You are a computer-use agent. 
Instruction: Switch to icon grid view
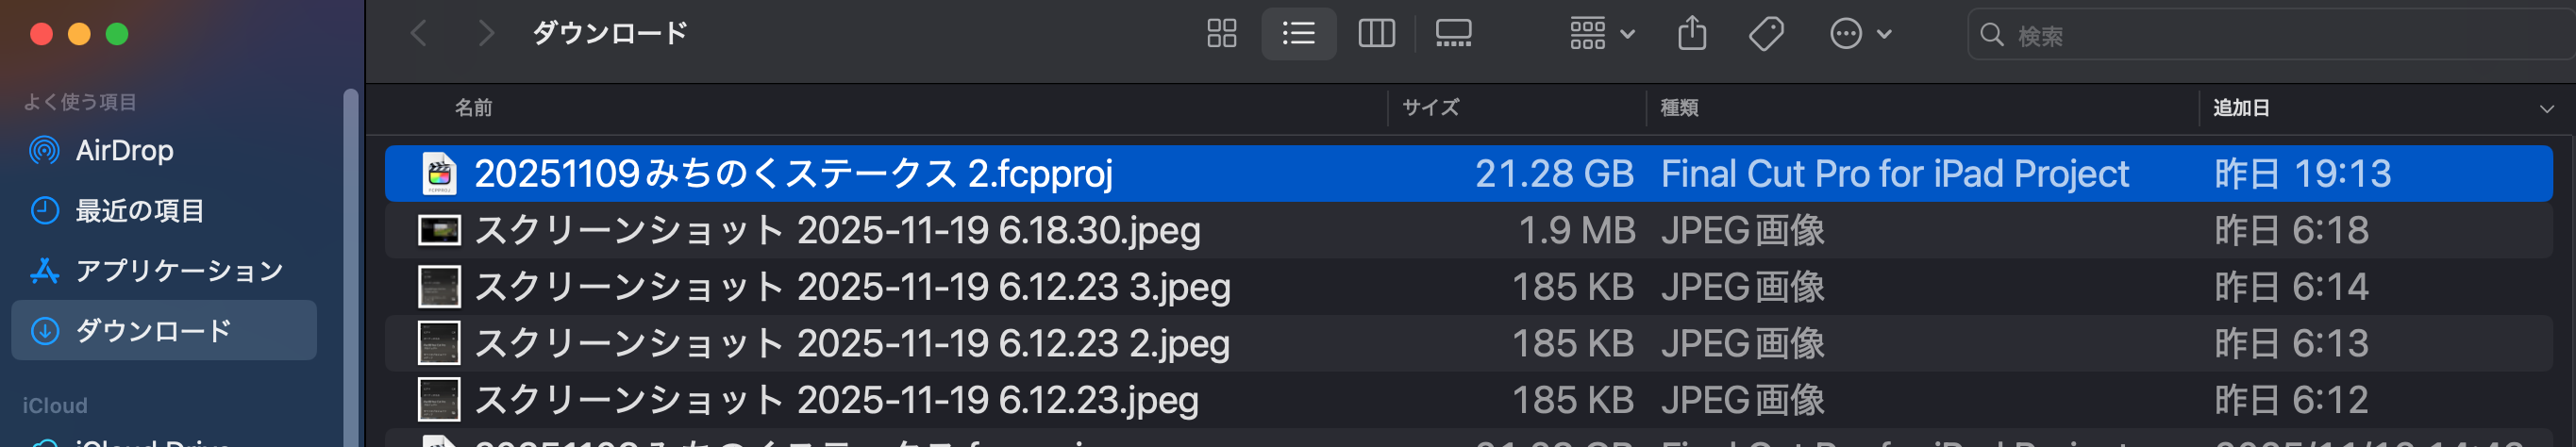tap(1221, 34)
